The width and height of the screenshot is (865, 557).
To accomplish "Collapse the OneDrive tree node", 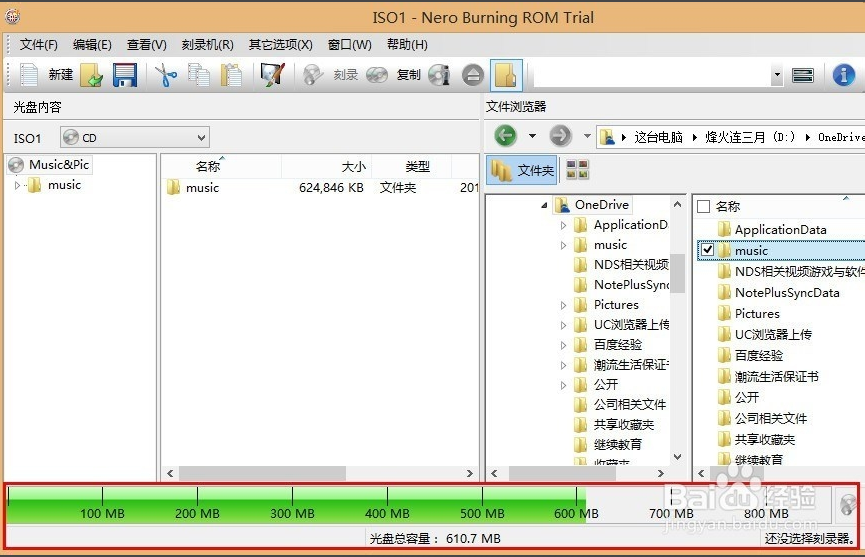I will 544,205.
